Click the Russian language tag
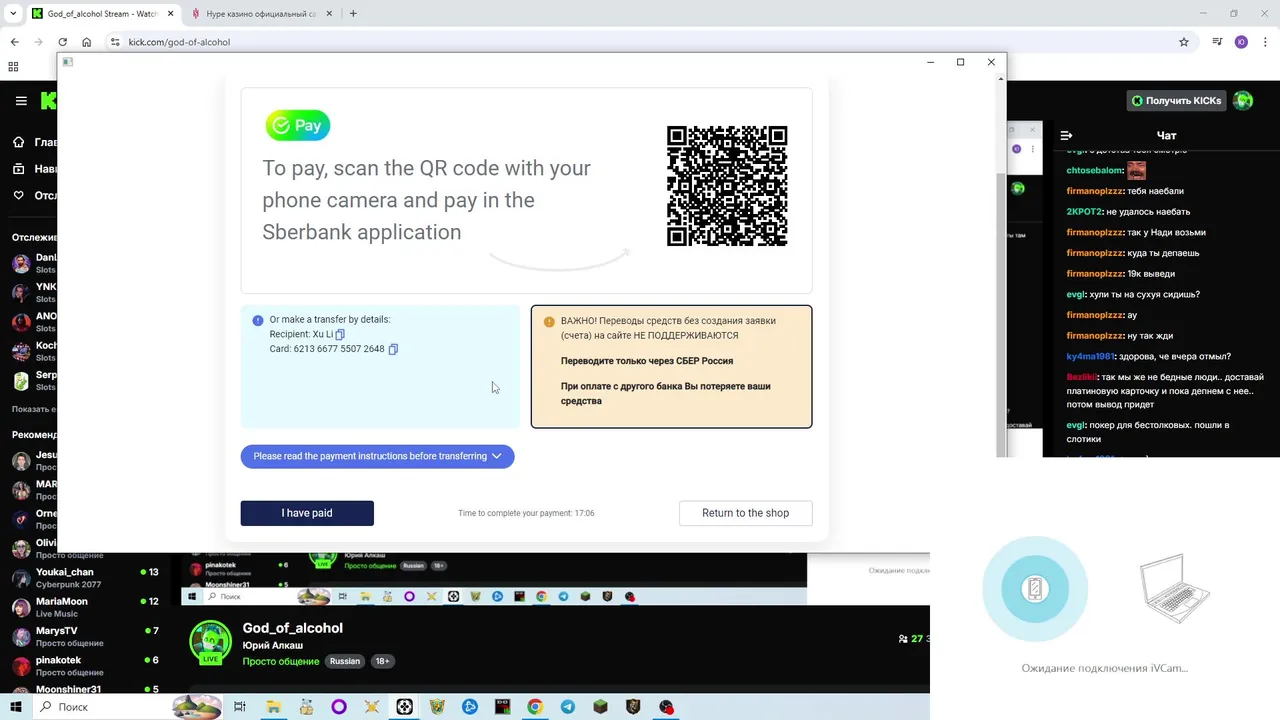1280x720 pixels. point(345,661)
